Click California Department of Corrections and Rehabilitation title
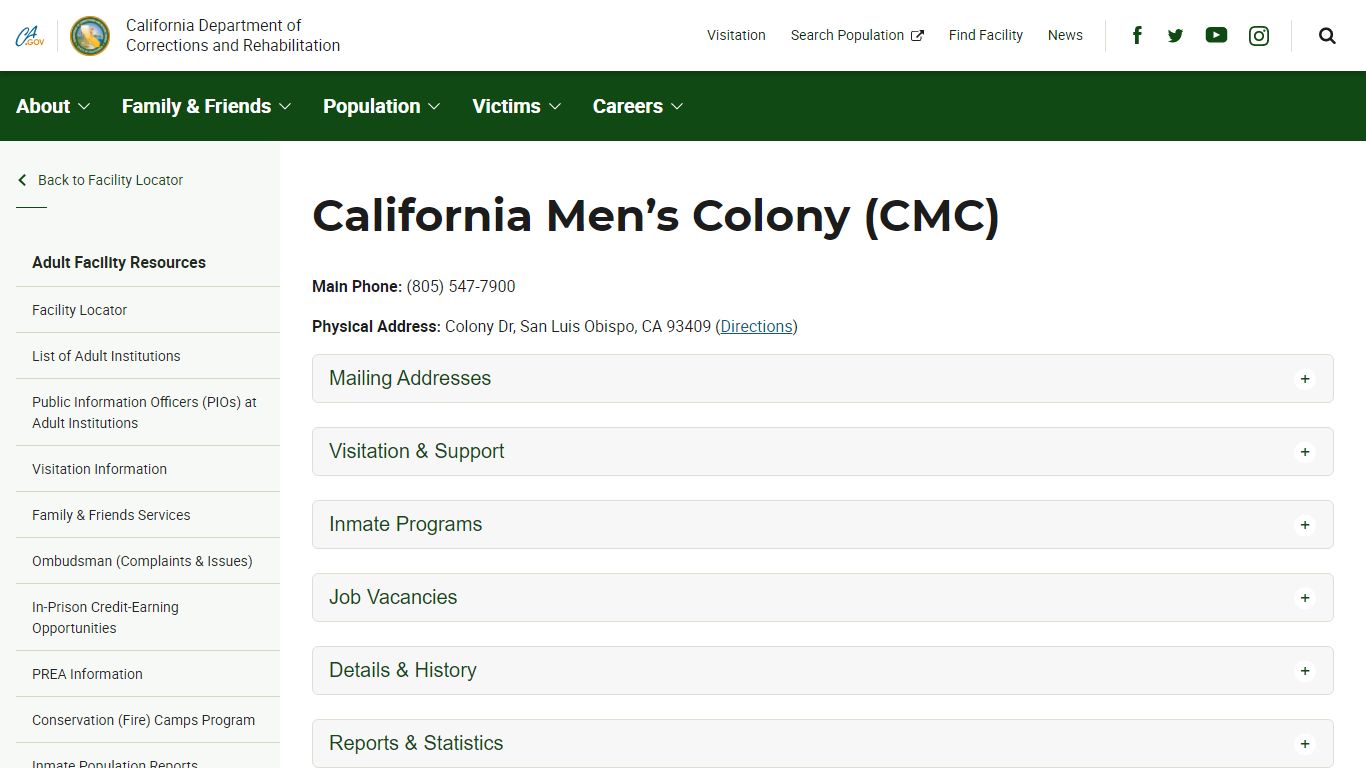Viewport: 1366px width, 768px height. [x=233, y=35]
